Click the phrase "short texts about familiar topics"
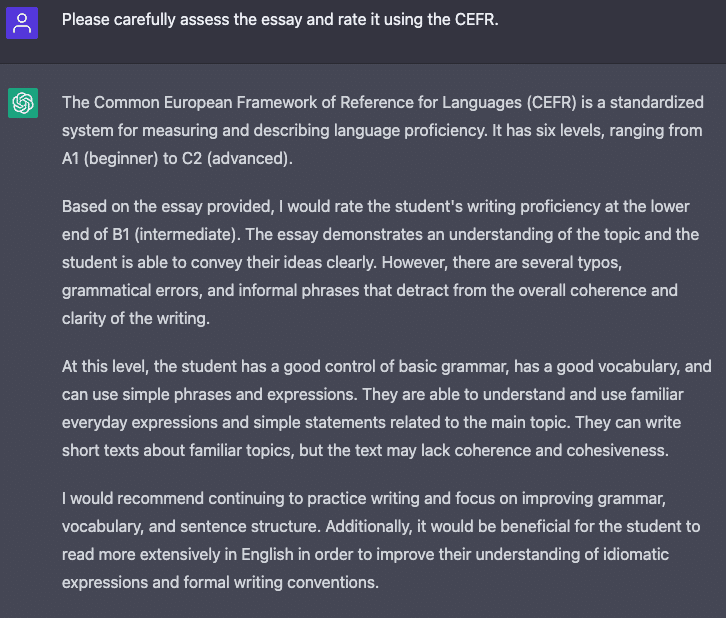The height and width of the screenshot is (618, 726). (x=181, y=450)
